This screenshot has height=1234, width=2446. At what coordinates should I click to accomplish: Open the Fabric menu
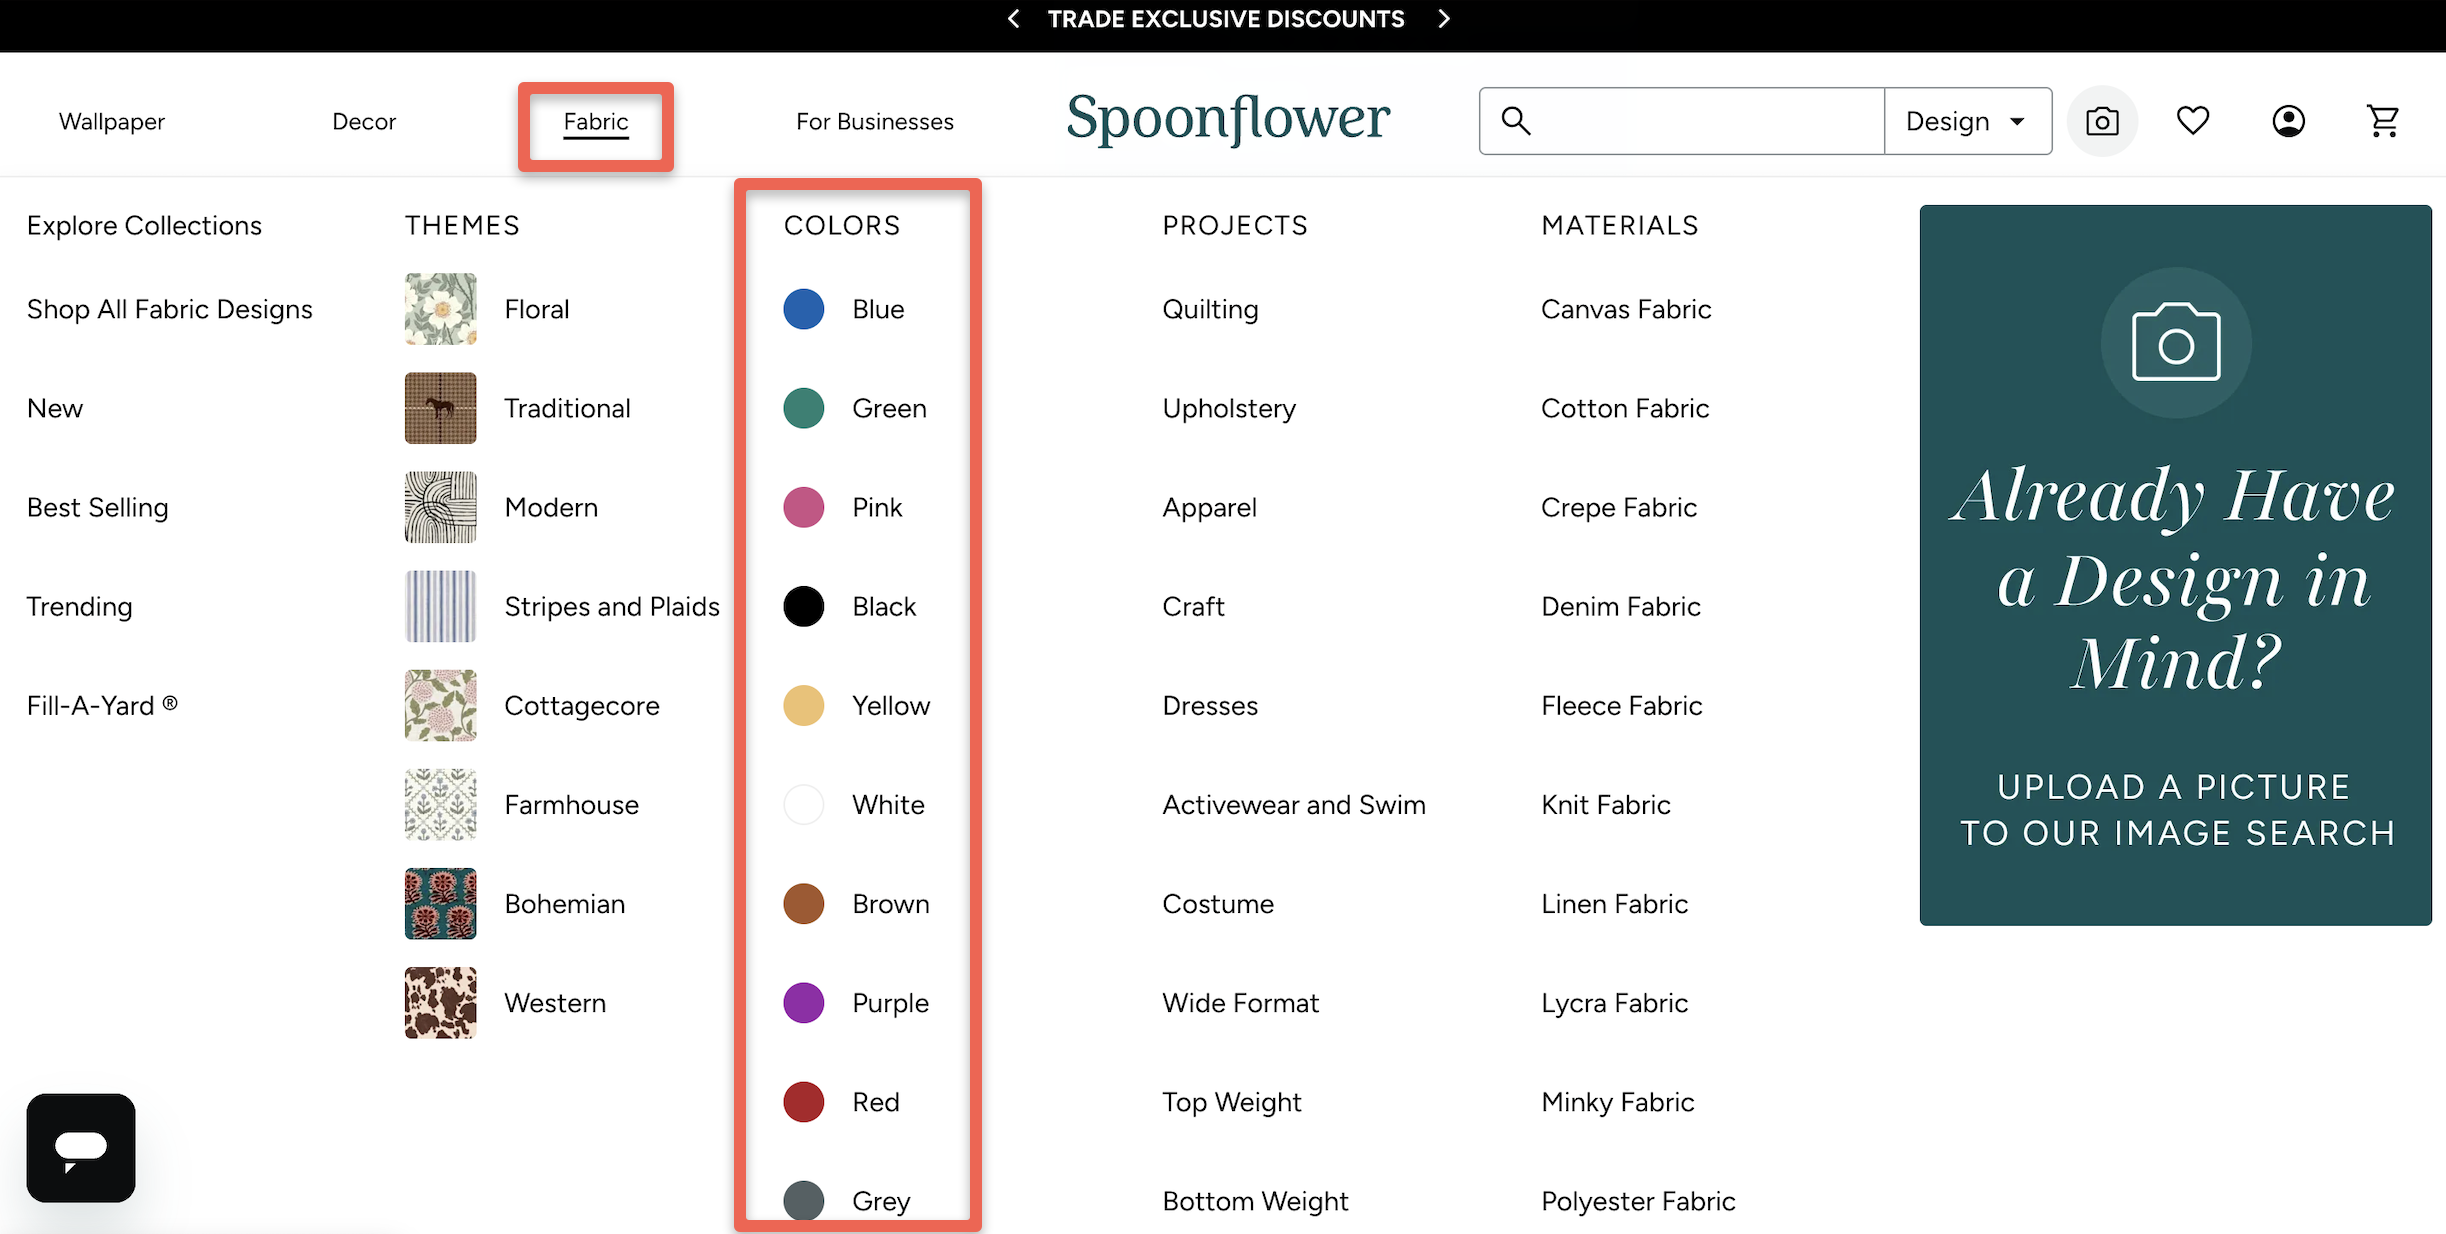(596, 121)
